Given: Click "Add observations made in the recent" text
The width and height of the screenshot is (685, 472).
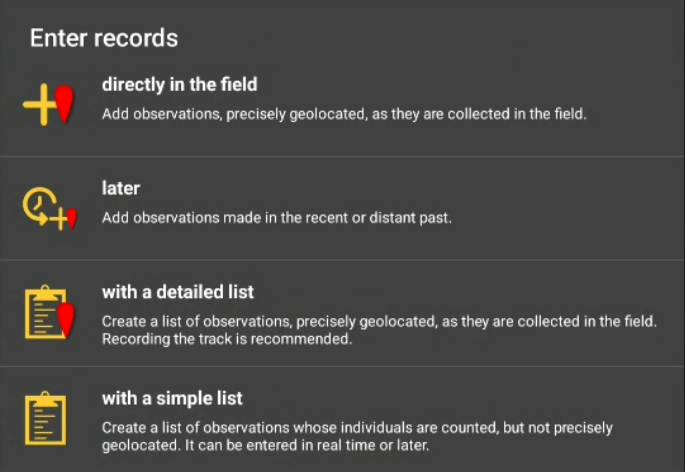Looking at the screenshot, I should click(x=276, y=217).
